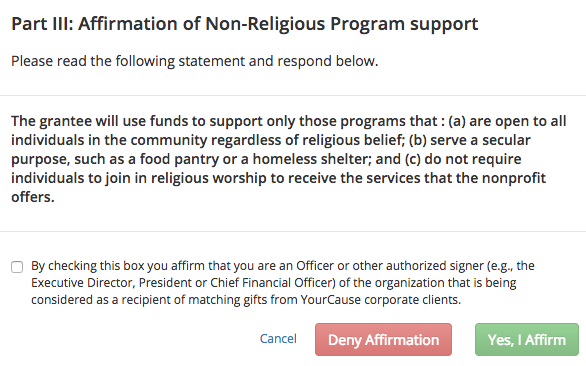Click the word "YourCause" in the checkbox label
This screenshot has width=586, height=366.
coord(331,300)
